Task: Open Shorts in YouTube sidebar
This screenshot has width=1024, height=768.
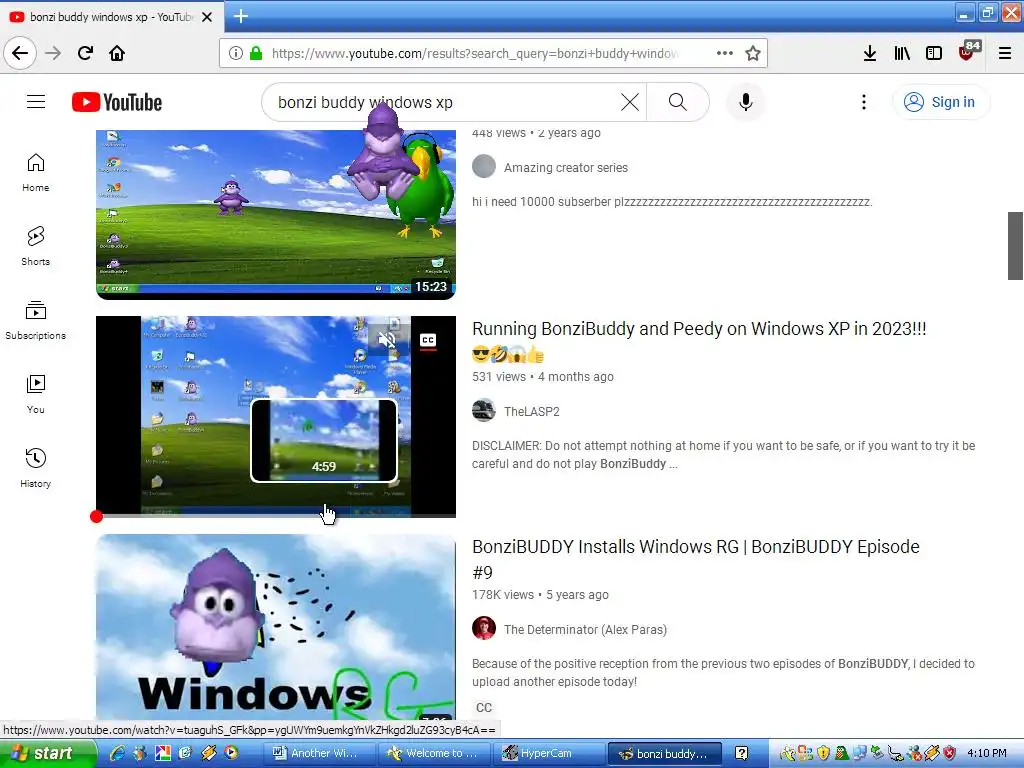Action: click(x=36, y=246)
